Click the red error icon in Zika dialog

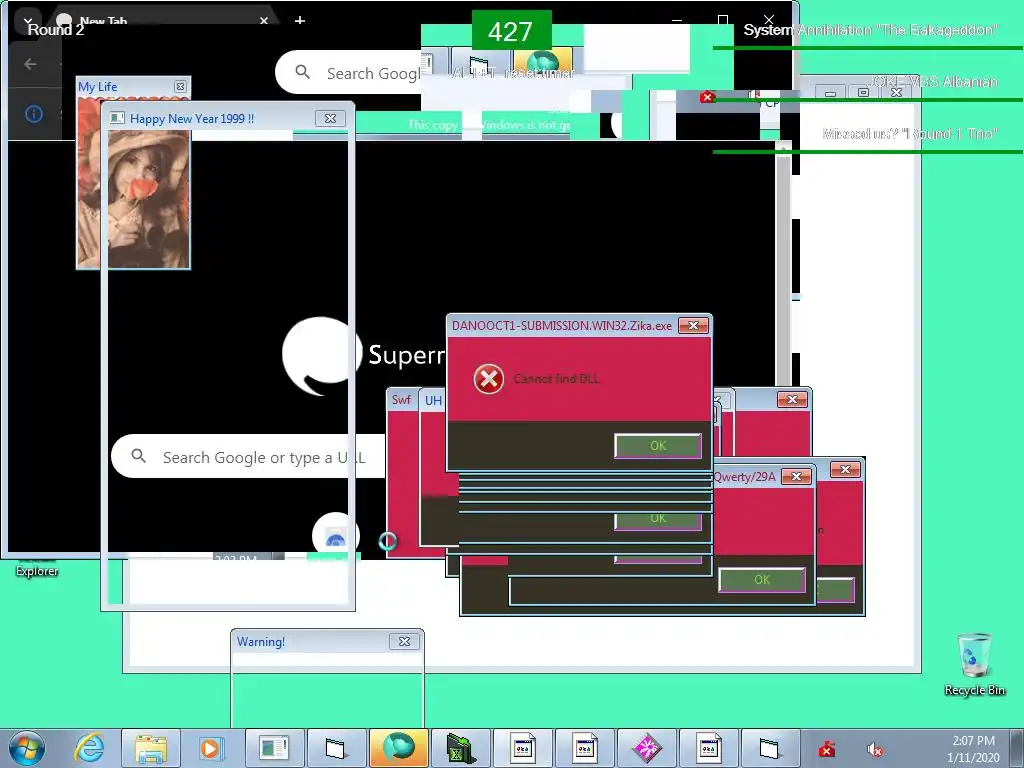[x=488, y=379]
